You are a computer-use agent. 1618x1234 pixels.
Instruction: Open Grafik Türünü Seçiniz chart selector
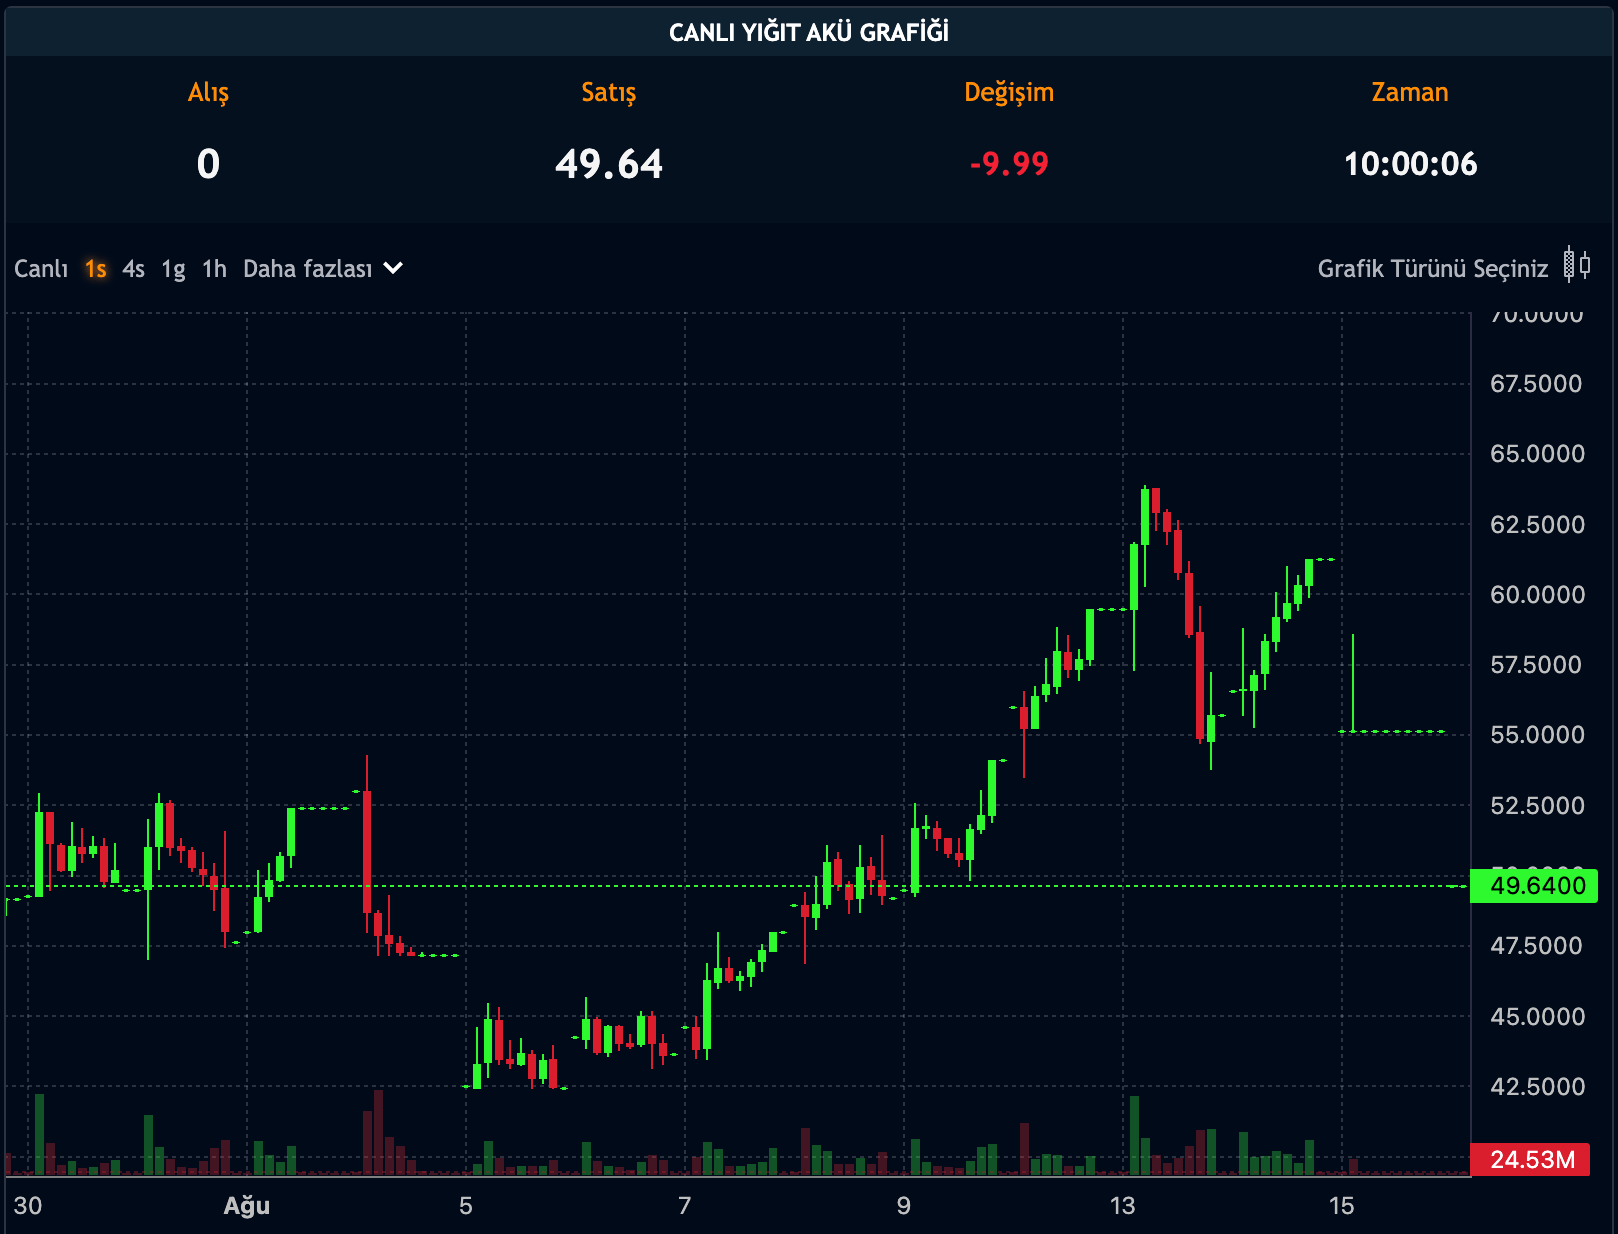[x=1433, y=269]
